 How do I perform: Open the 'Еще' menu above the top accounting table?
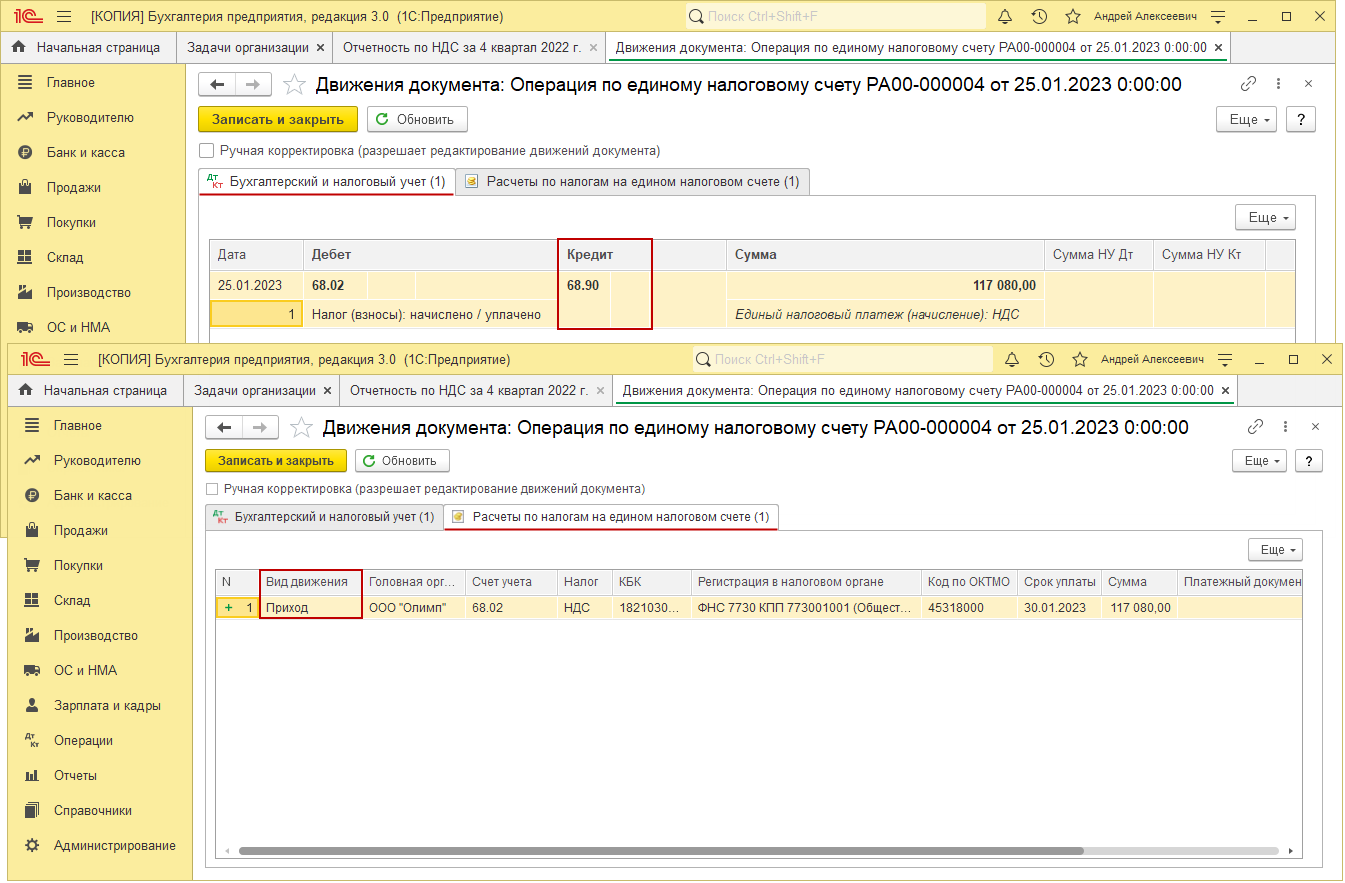(x=1266, y=217)
